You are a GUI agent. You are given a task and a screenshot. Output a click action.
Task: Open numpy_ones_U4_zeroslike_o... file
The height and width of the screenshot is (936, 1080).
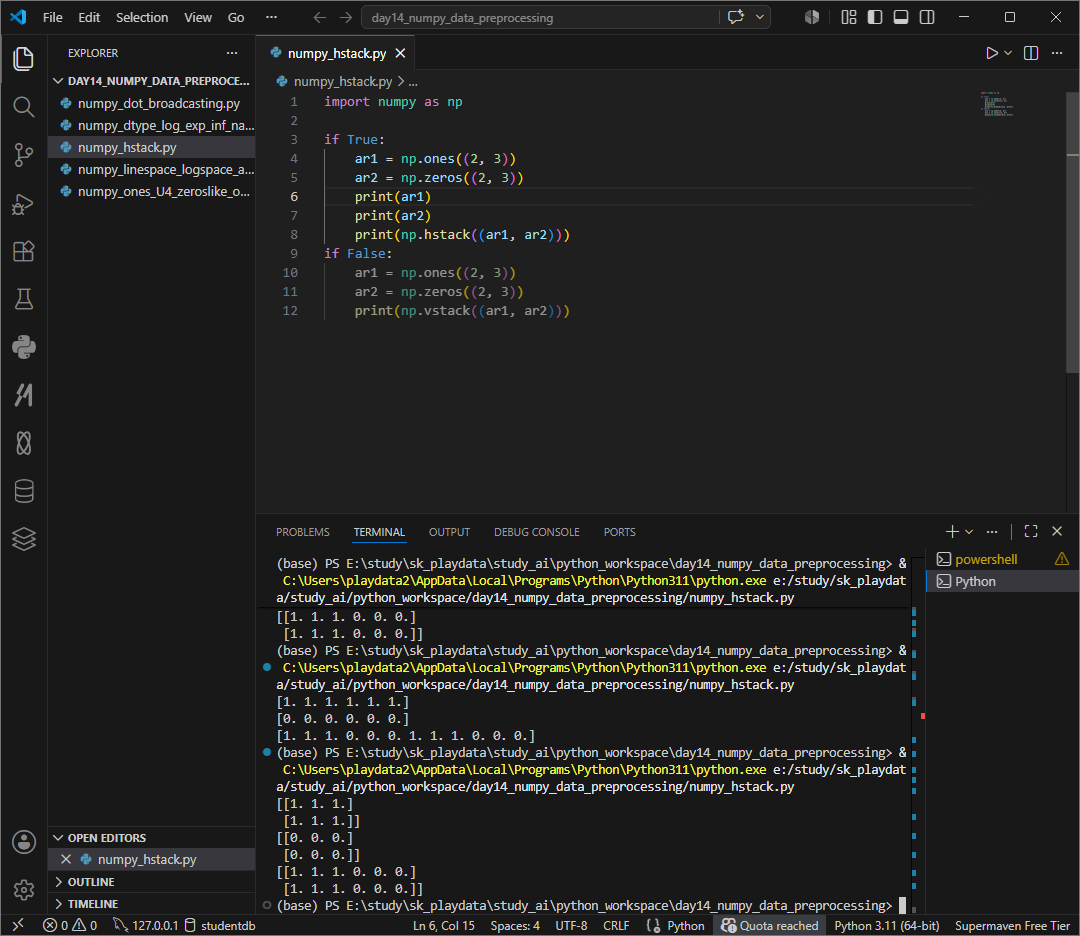[x=152, y=191]
